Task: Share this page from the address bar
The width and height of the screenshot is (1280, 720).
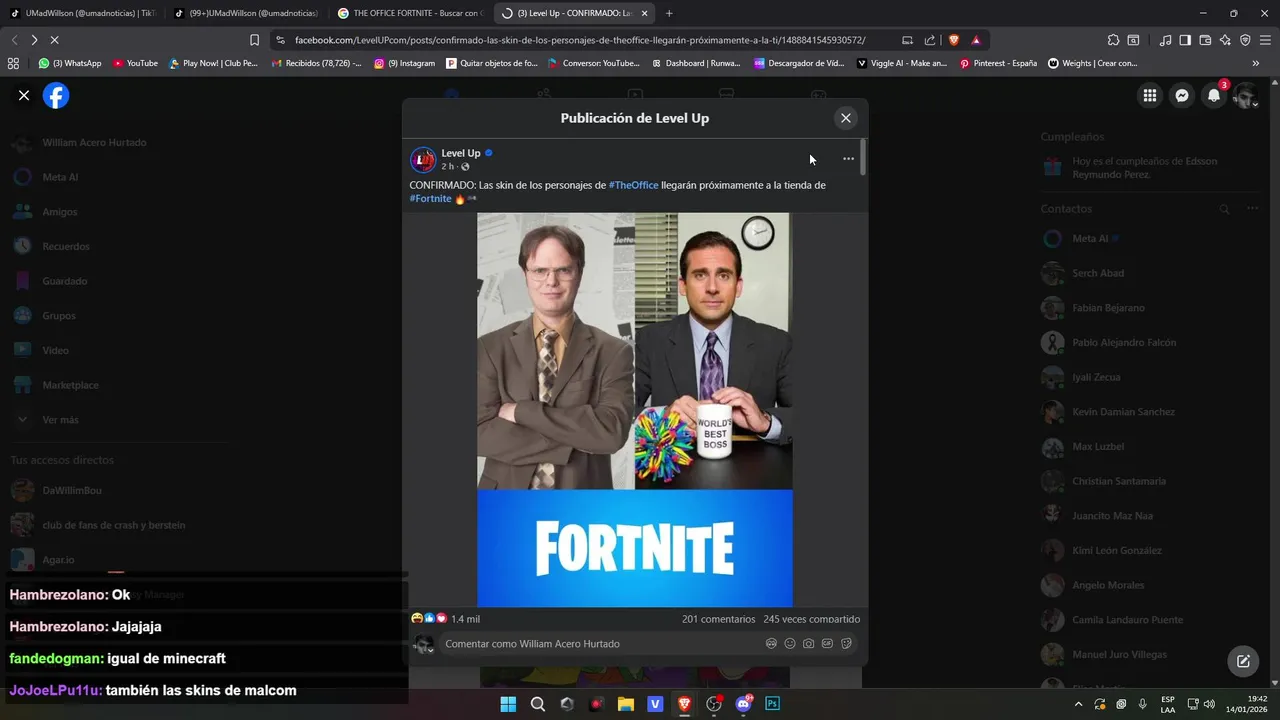Action: (930, 40)
